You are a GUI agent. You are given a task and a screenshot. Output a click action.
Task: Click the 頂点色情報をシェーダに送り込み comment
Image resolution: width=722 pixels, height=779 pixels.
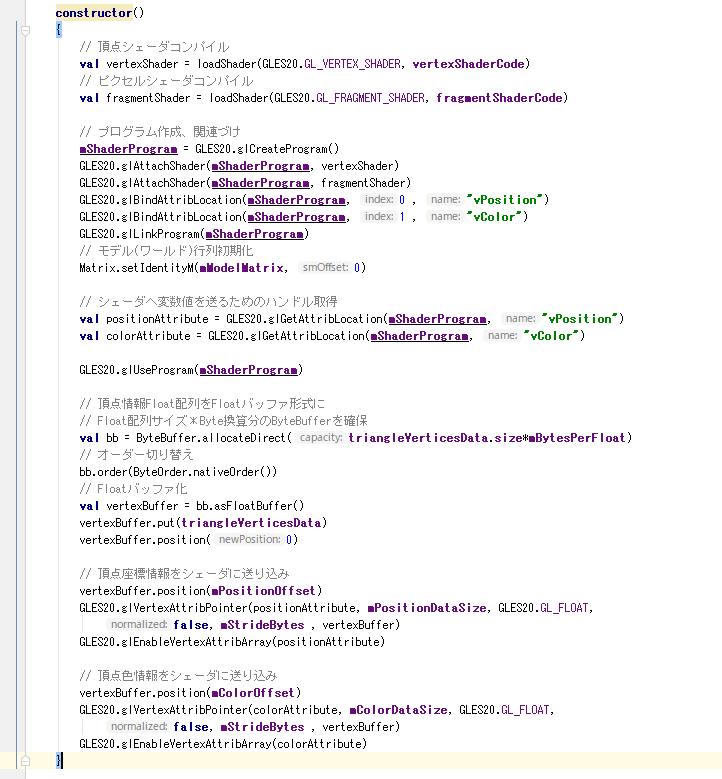[178, 676]
